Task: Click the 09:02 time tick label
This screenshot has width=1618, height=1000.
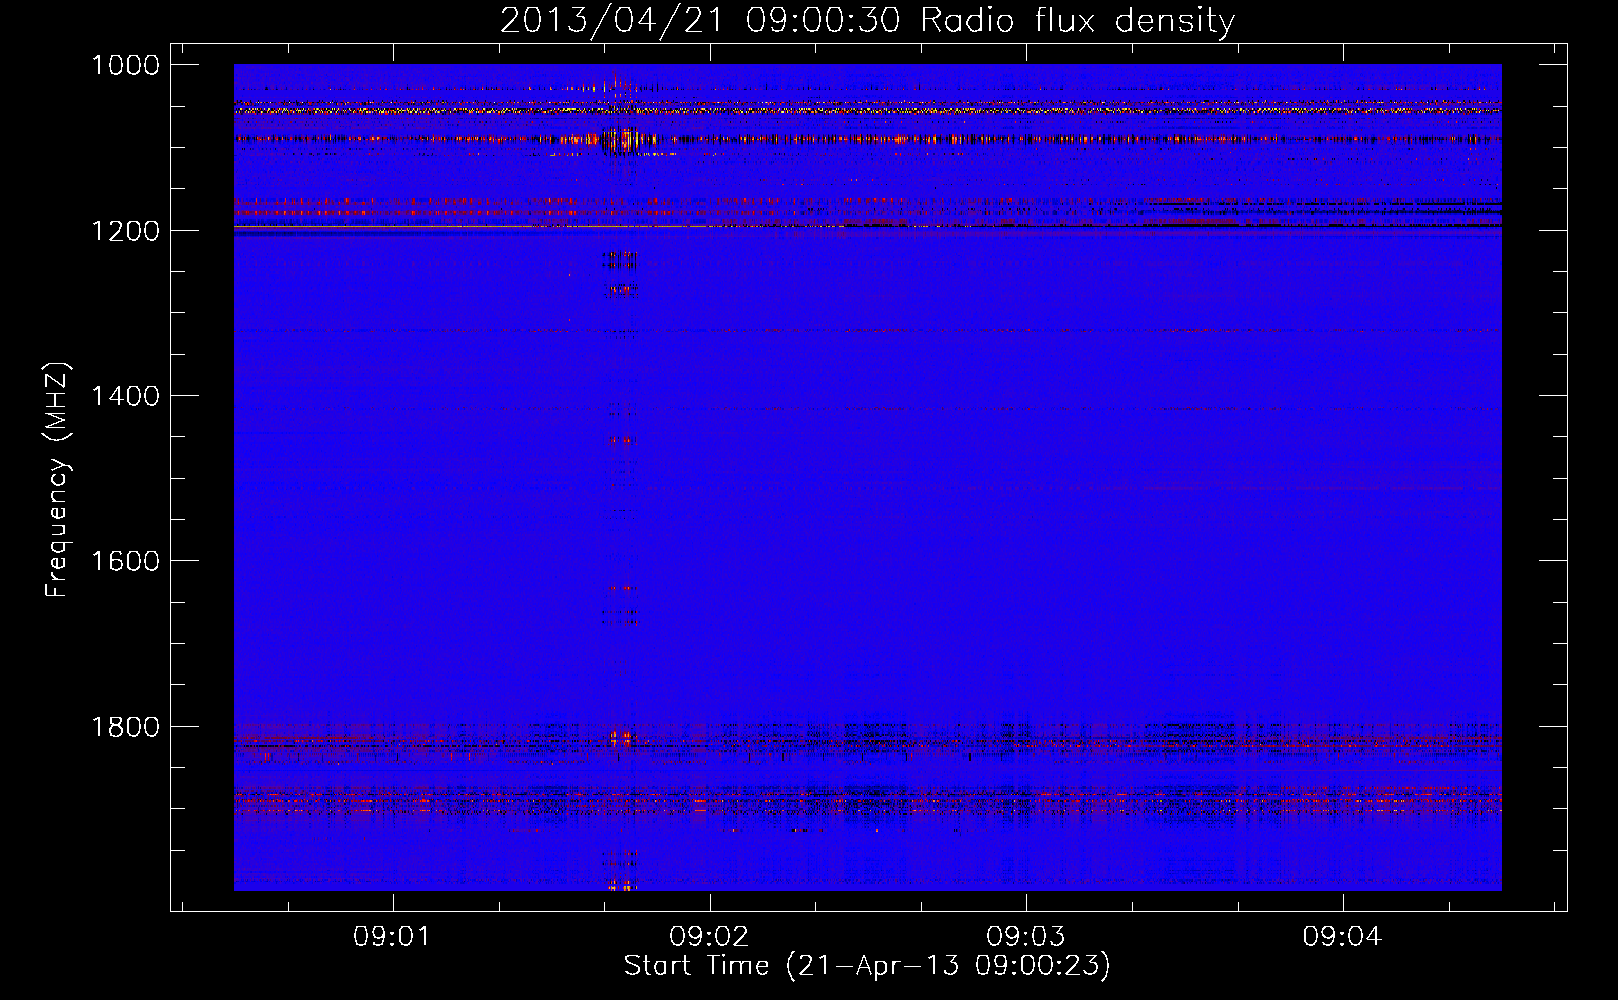Action: click(709, 937)
